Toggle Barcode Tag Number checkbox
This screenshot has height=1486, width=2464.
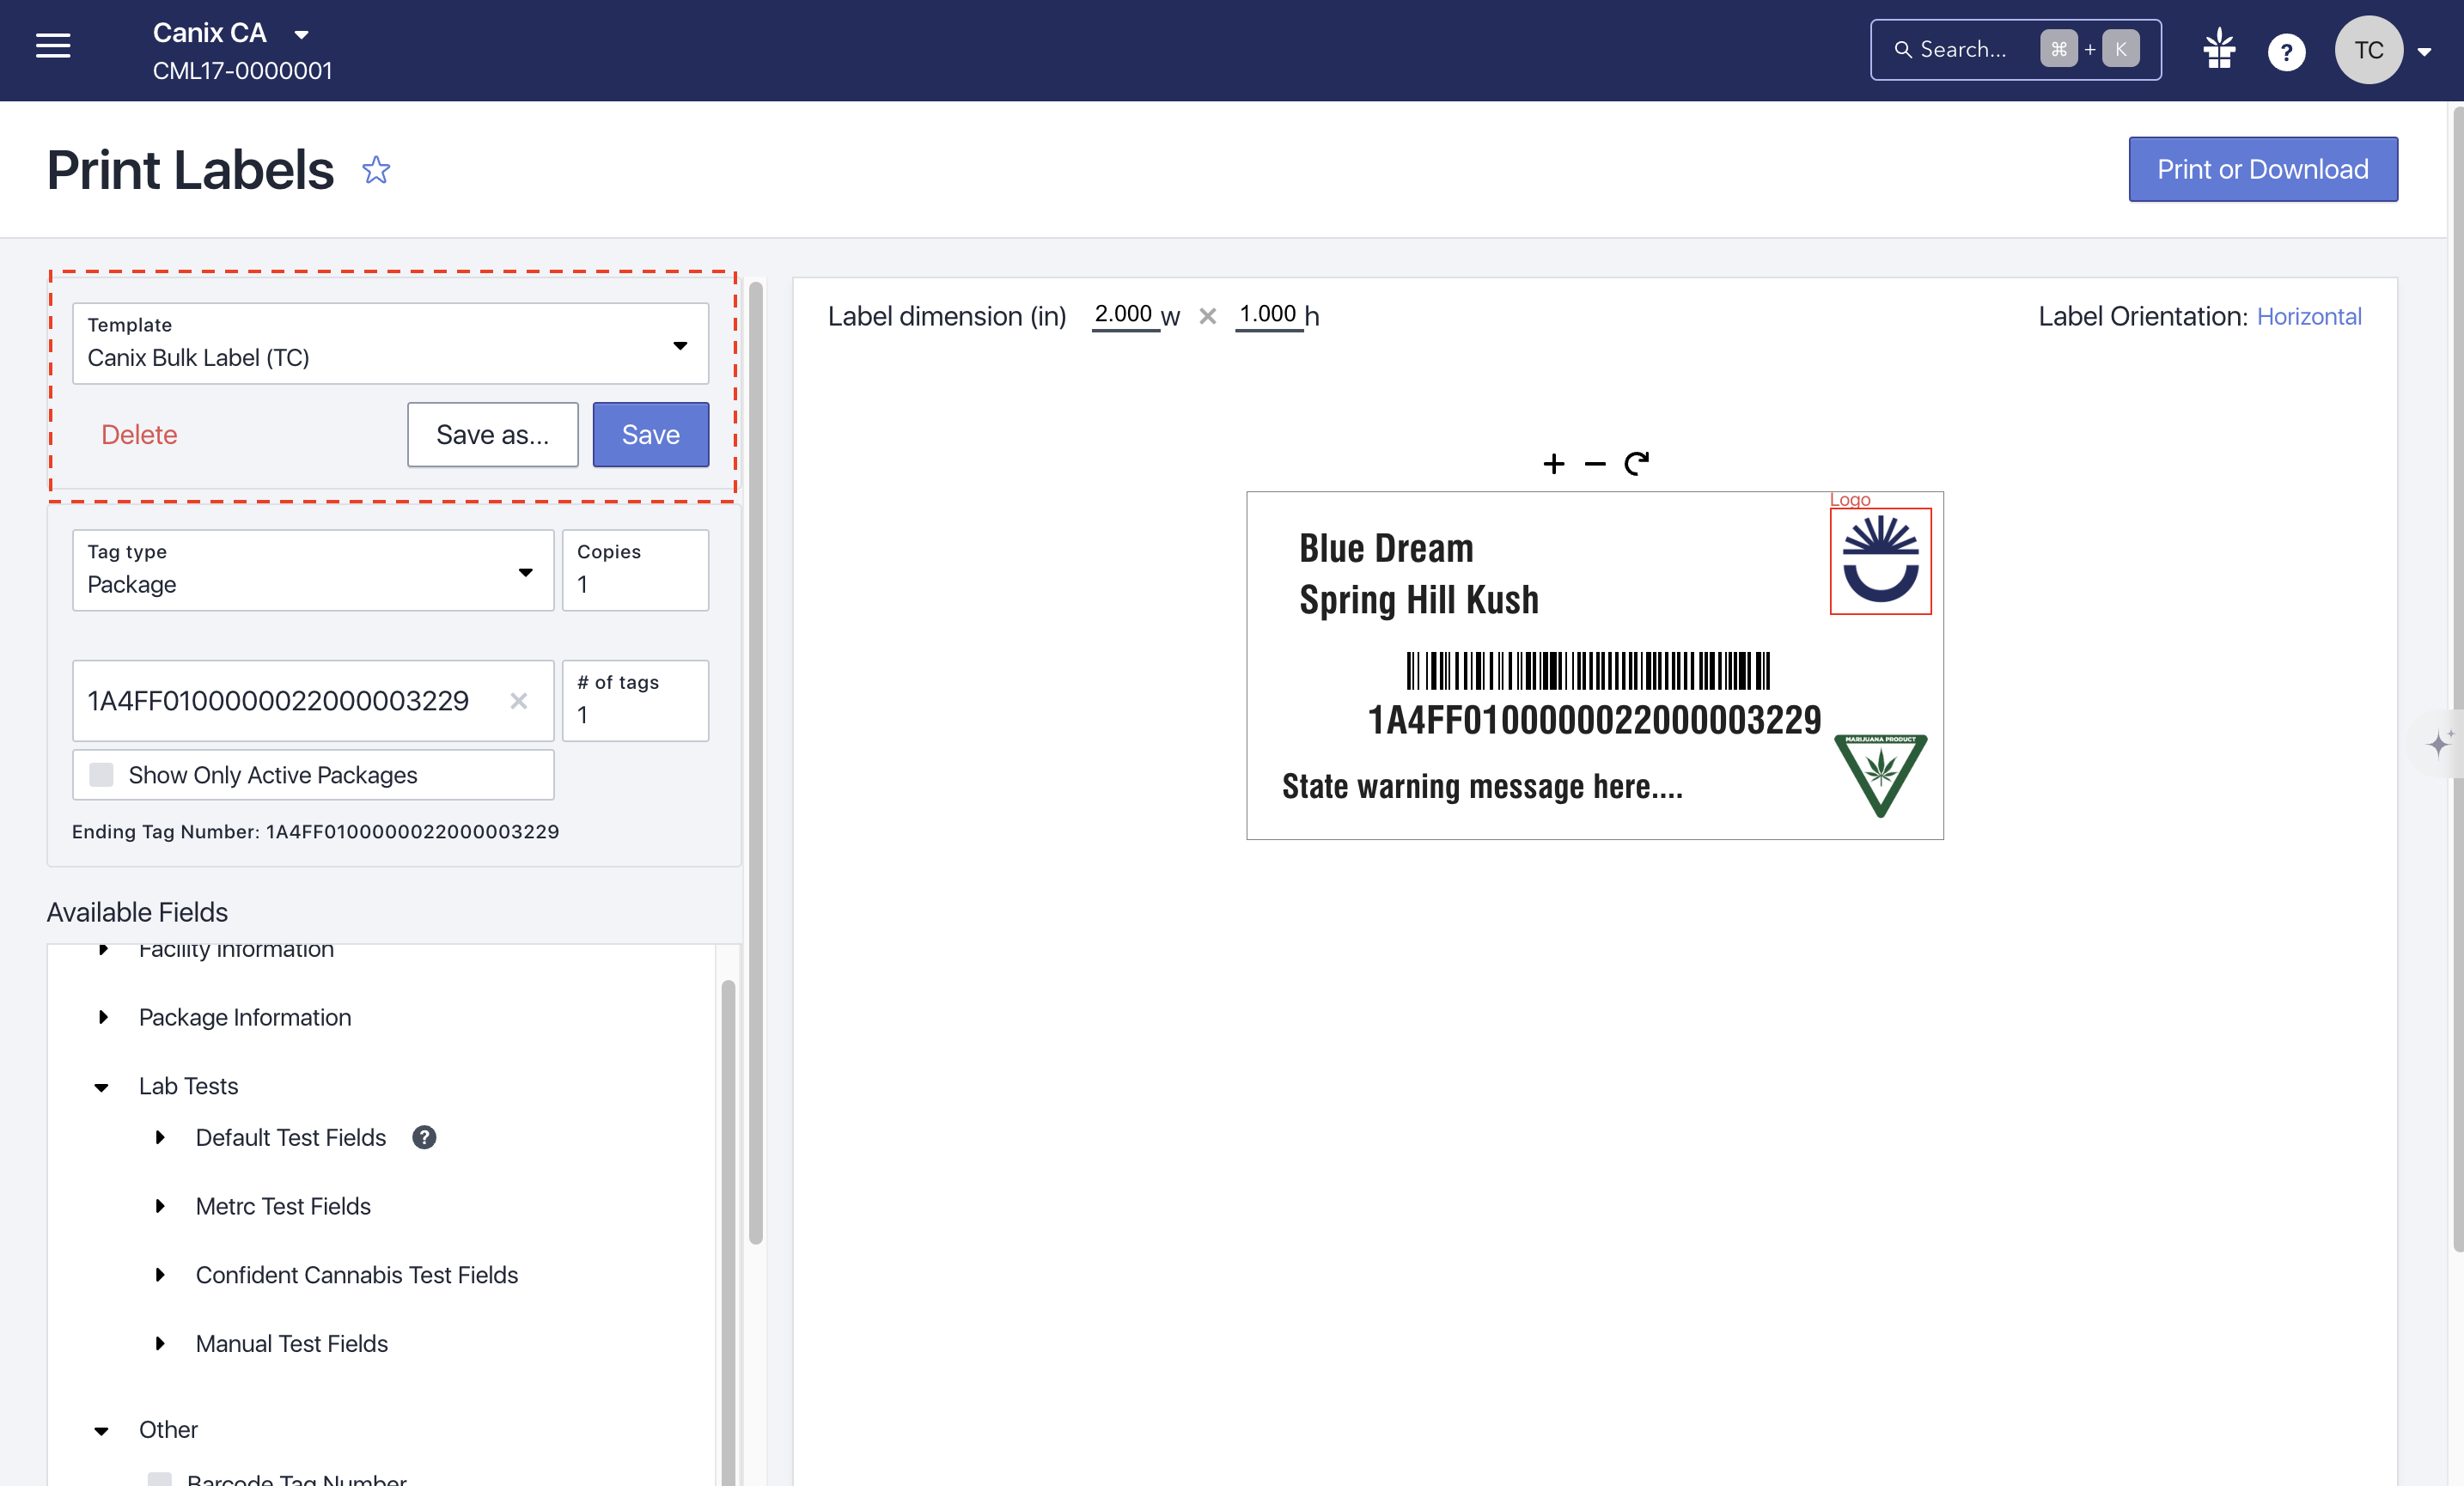pyautogui.click(x=159, y=1479)
